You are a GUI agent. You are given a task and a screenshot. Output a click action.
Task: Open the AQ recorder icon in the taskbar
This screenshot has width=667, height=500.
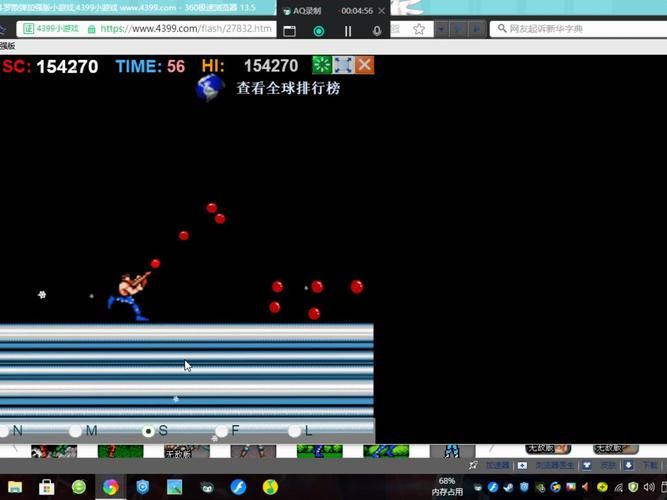tap(207, 487)
